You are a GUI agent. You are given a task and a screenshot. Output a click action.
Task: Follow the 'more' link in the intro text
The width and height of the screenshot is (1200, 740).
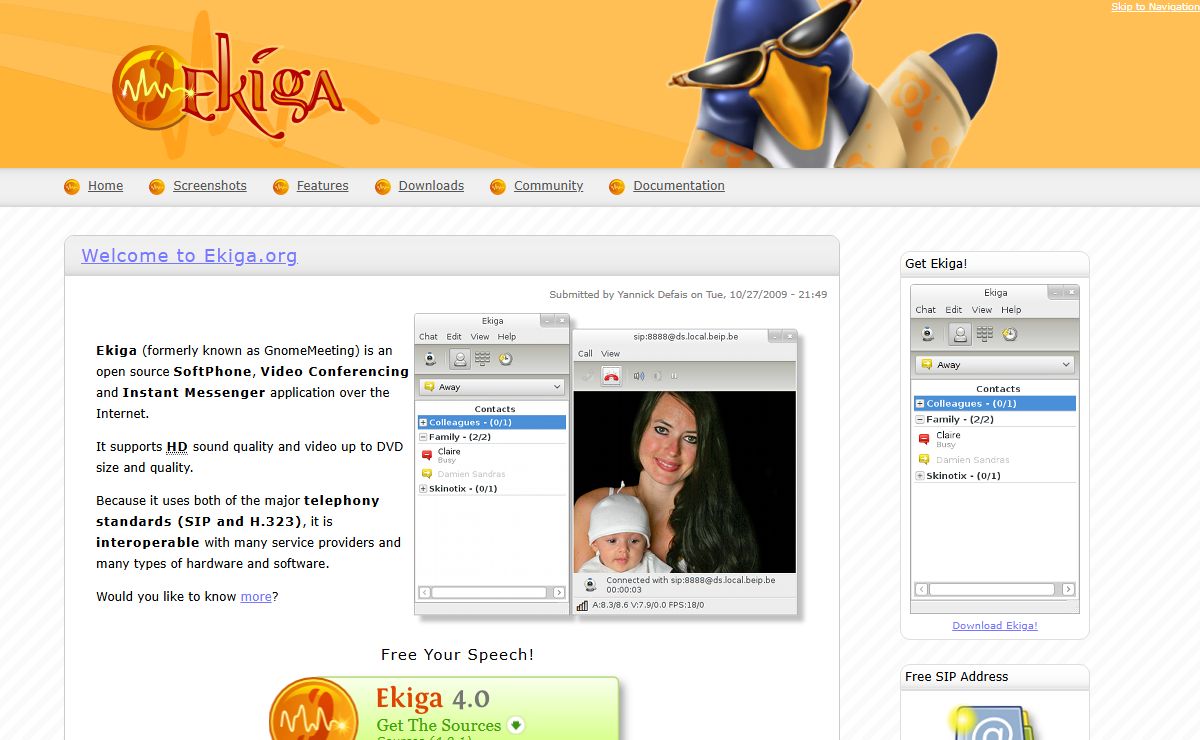click(256, 597)
